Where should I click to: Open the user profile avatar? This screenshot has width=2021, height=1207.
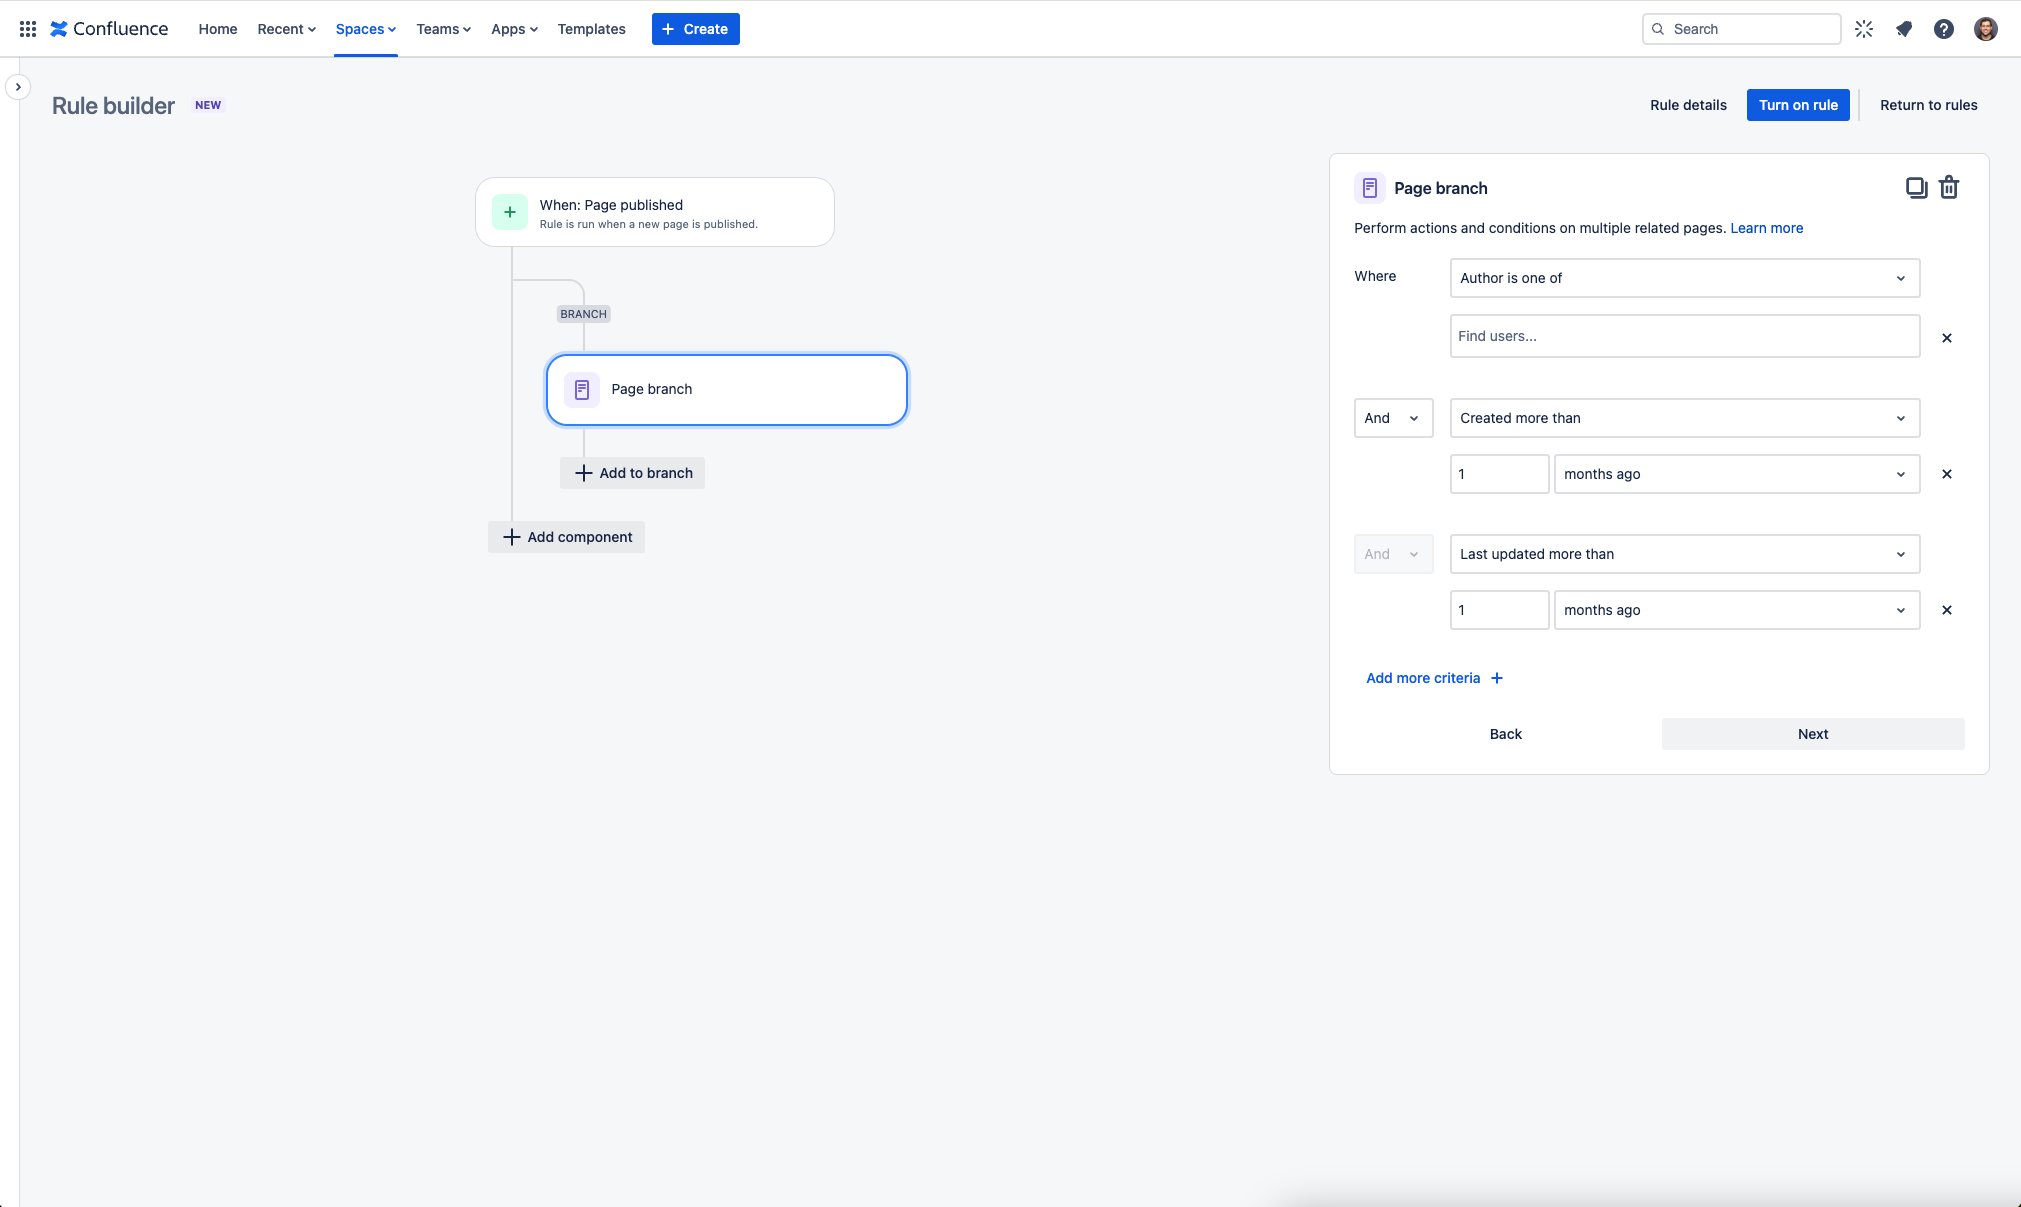click(x=1986, y=29)
